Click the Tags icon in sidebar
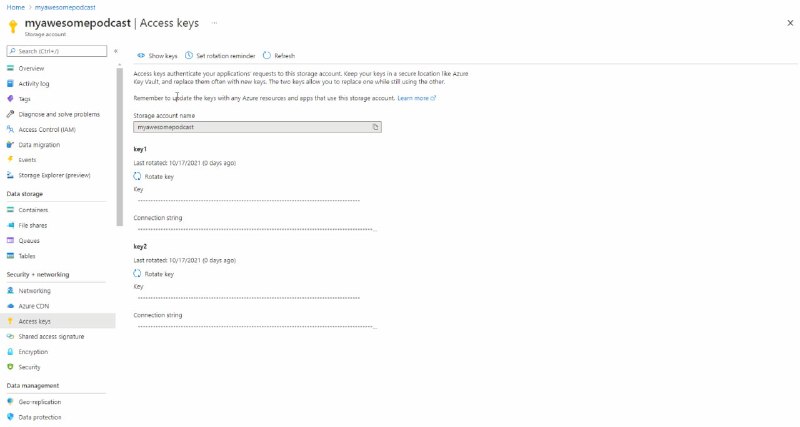The width and height of the screenshot is (800, 427). click(x=10, y=98)
